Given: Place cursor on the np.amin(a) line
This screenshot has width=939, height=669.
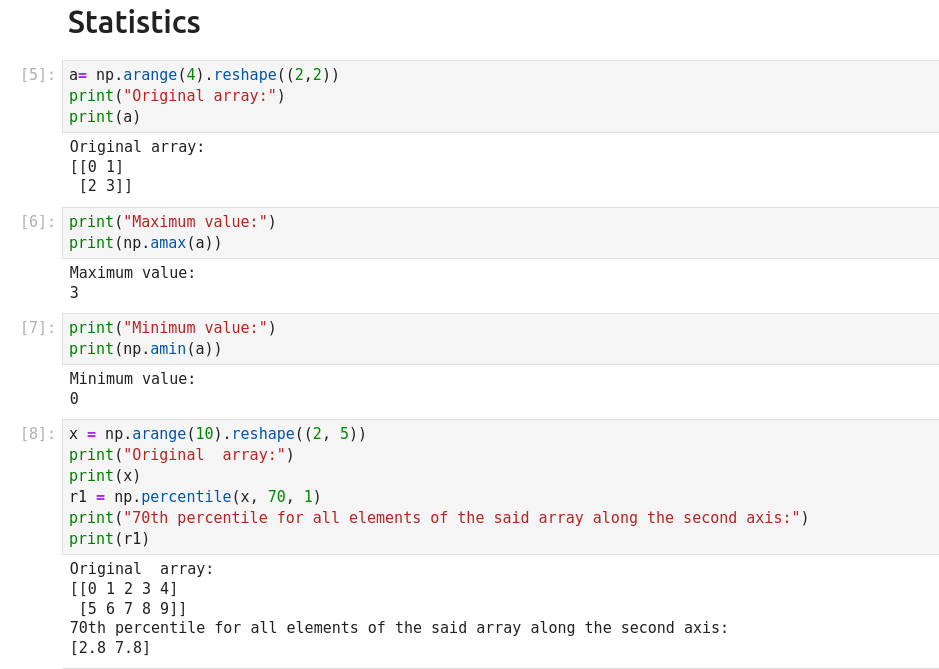Looking at the screenshot, I should 146,349.
